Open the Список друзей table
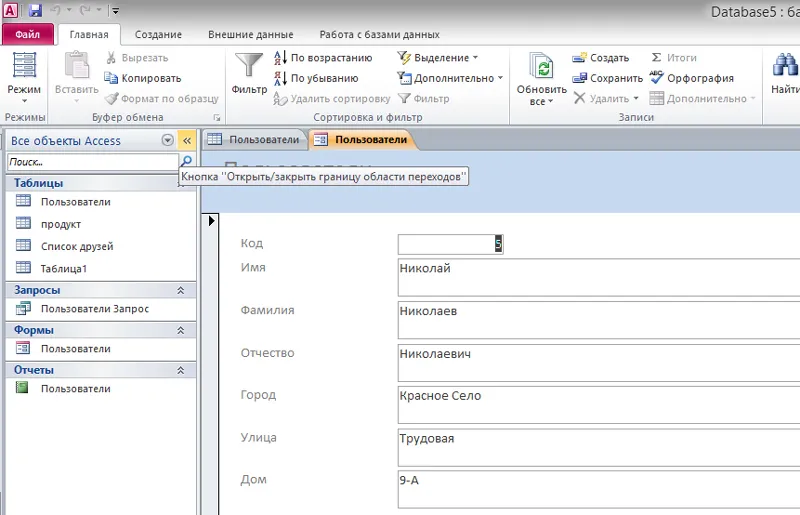 (77, 246)
